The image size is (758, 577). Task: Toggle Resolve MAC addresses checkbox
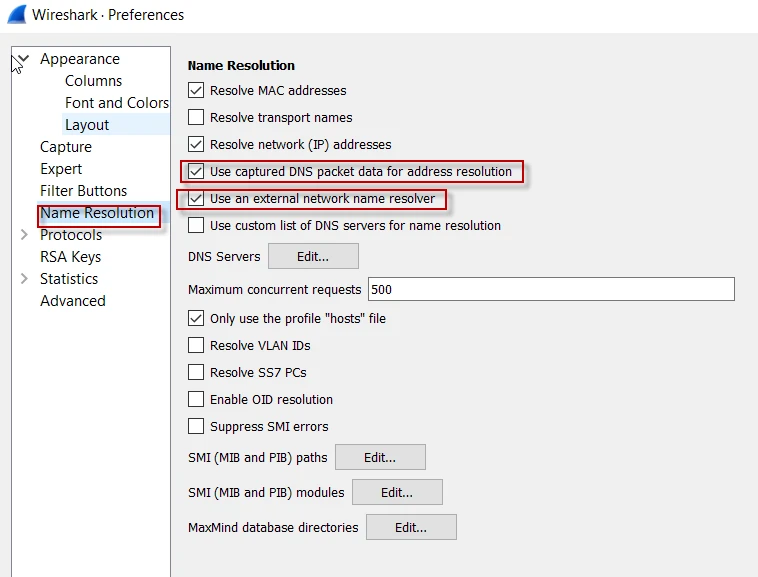196,91
